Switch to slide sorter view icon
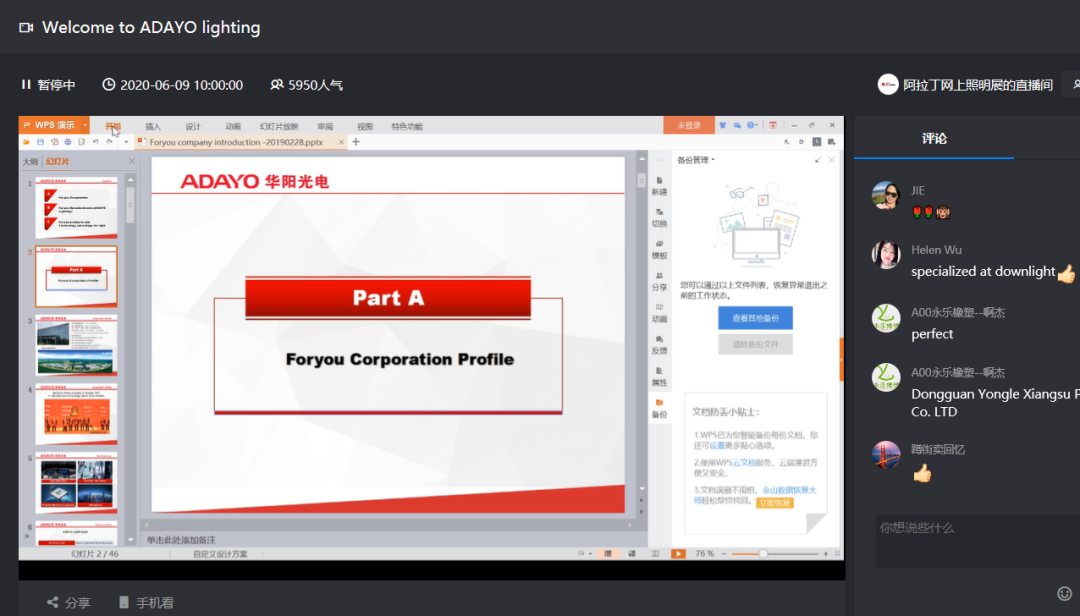 pos(632,553)
